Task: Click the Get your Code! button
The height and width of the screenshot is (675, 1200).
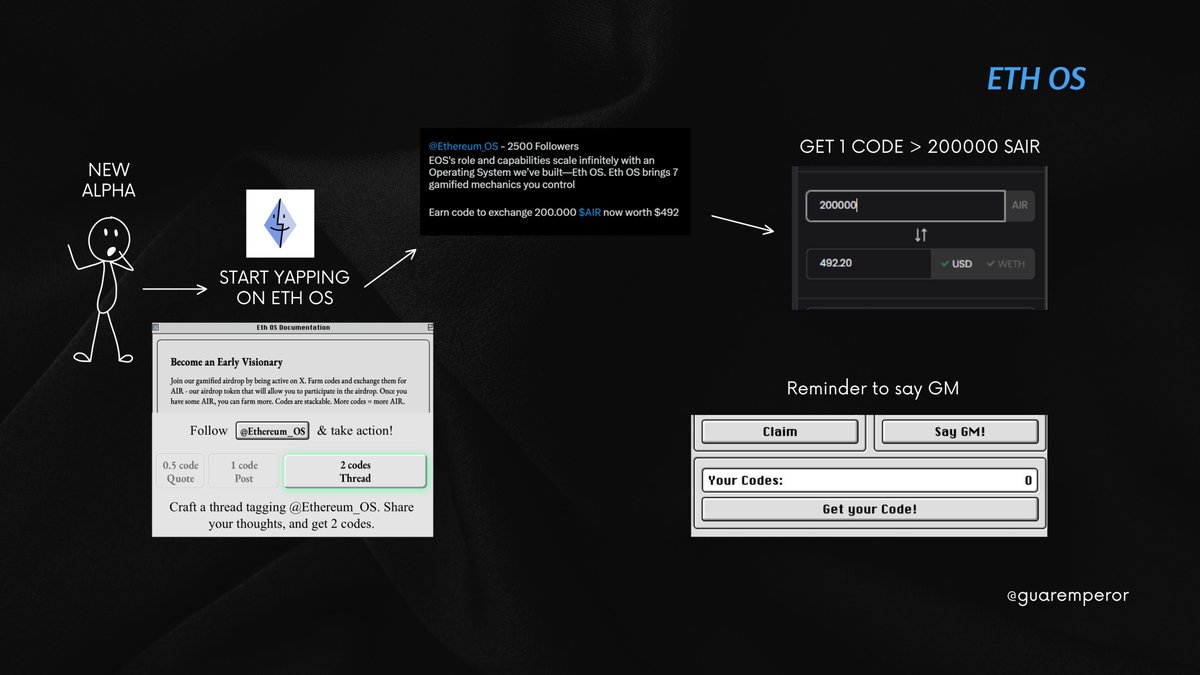Action: click(x=869, y=509)
